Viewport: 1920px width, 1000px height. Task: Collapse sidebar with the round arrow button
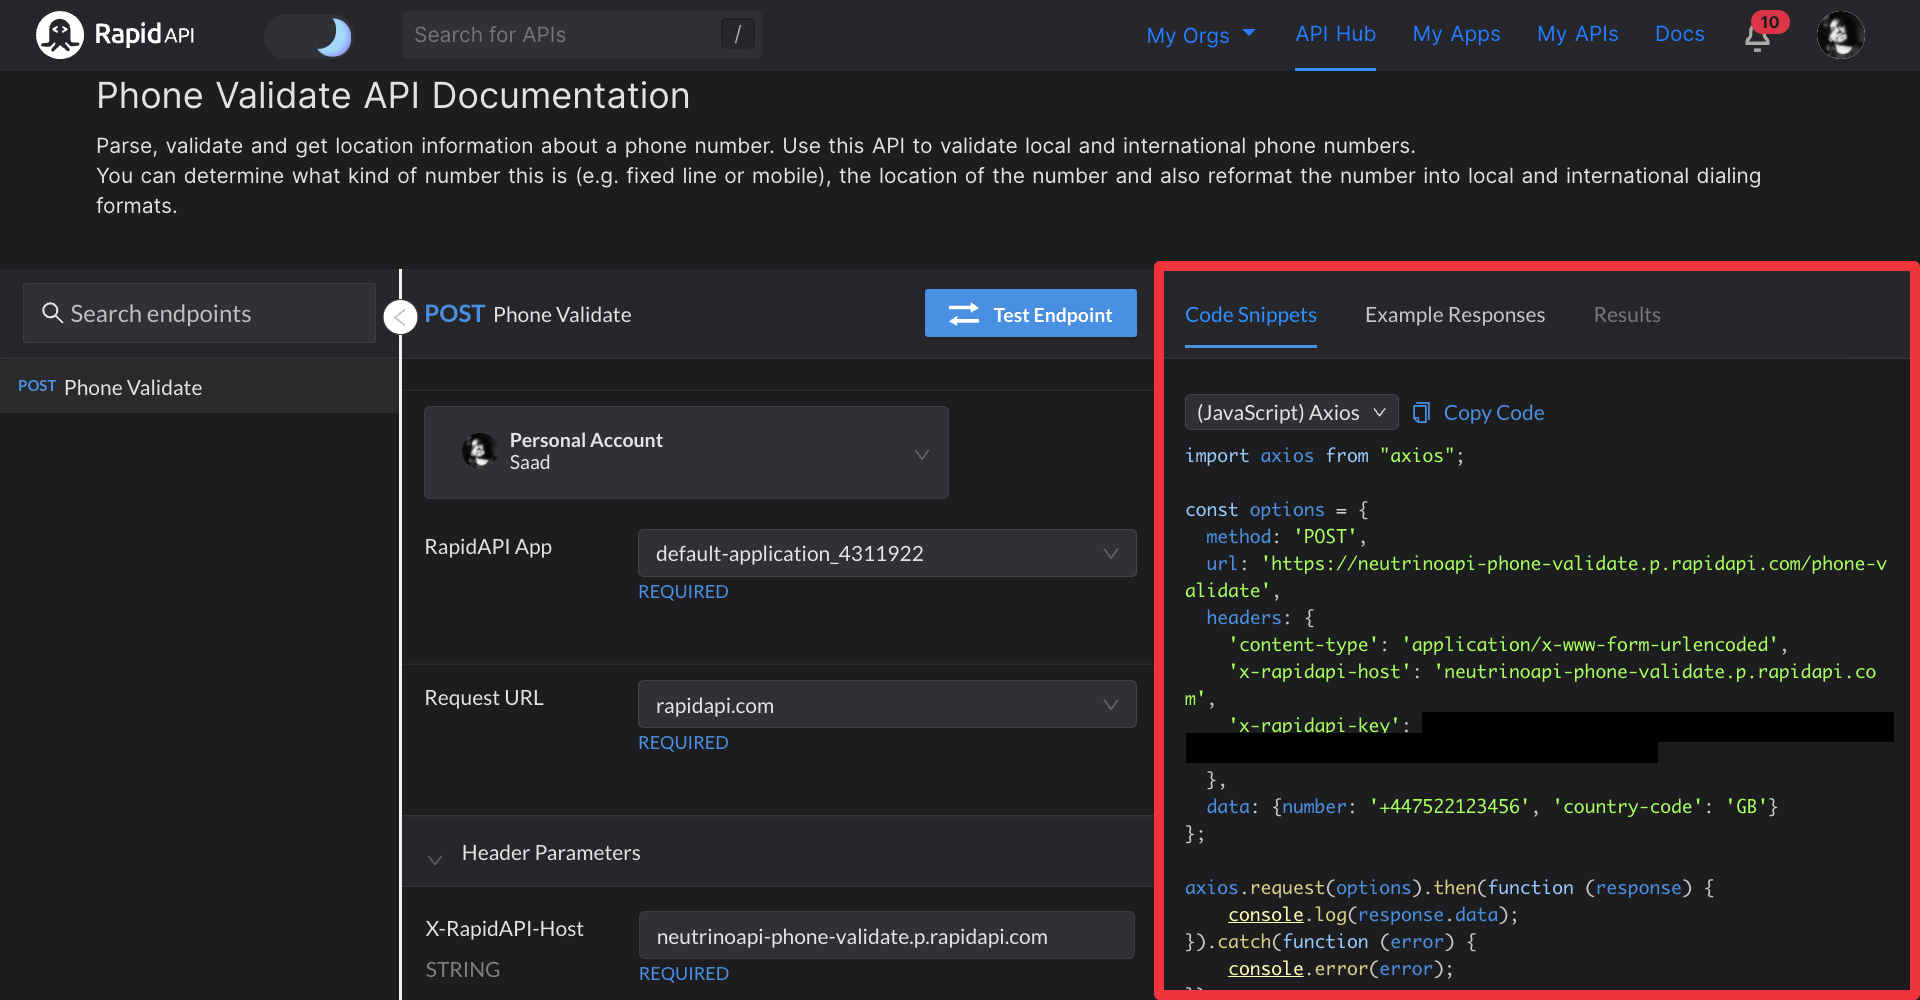pos(400,317)
